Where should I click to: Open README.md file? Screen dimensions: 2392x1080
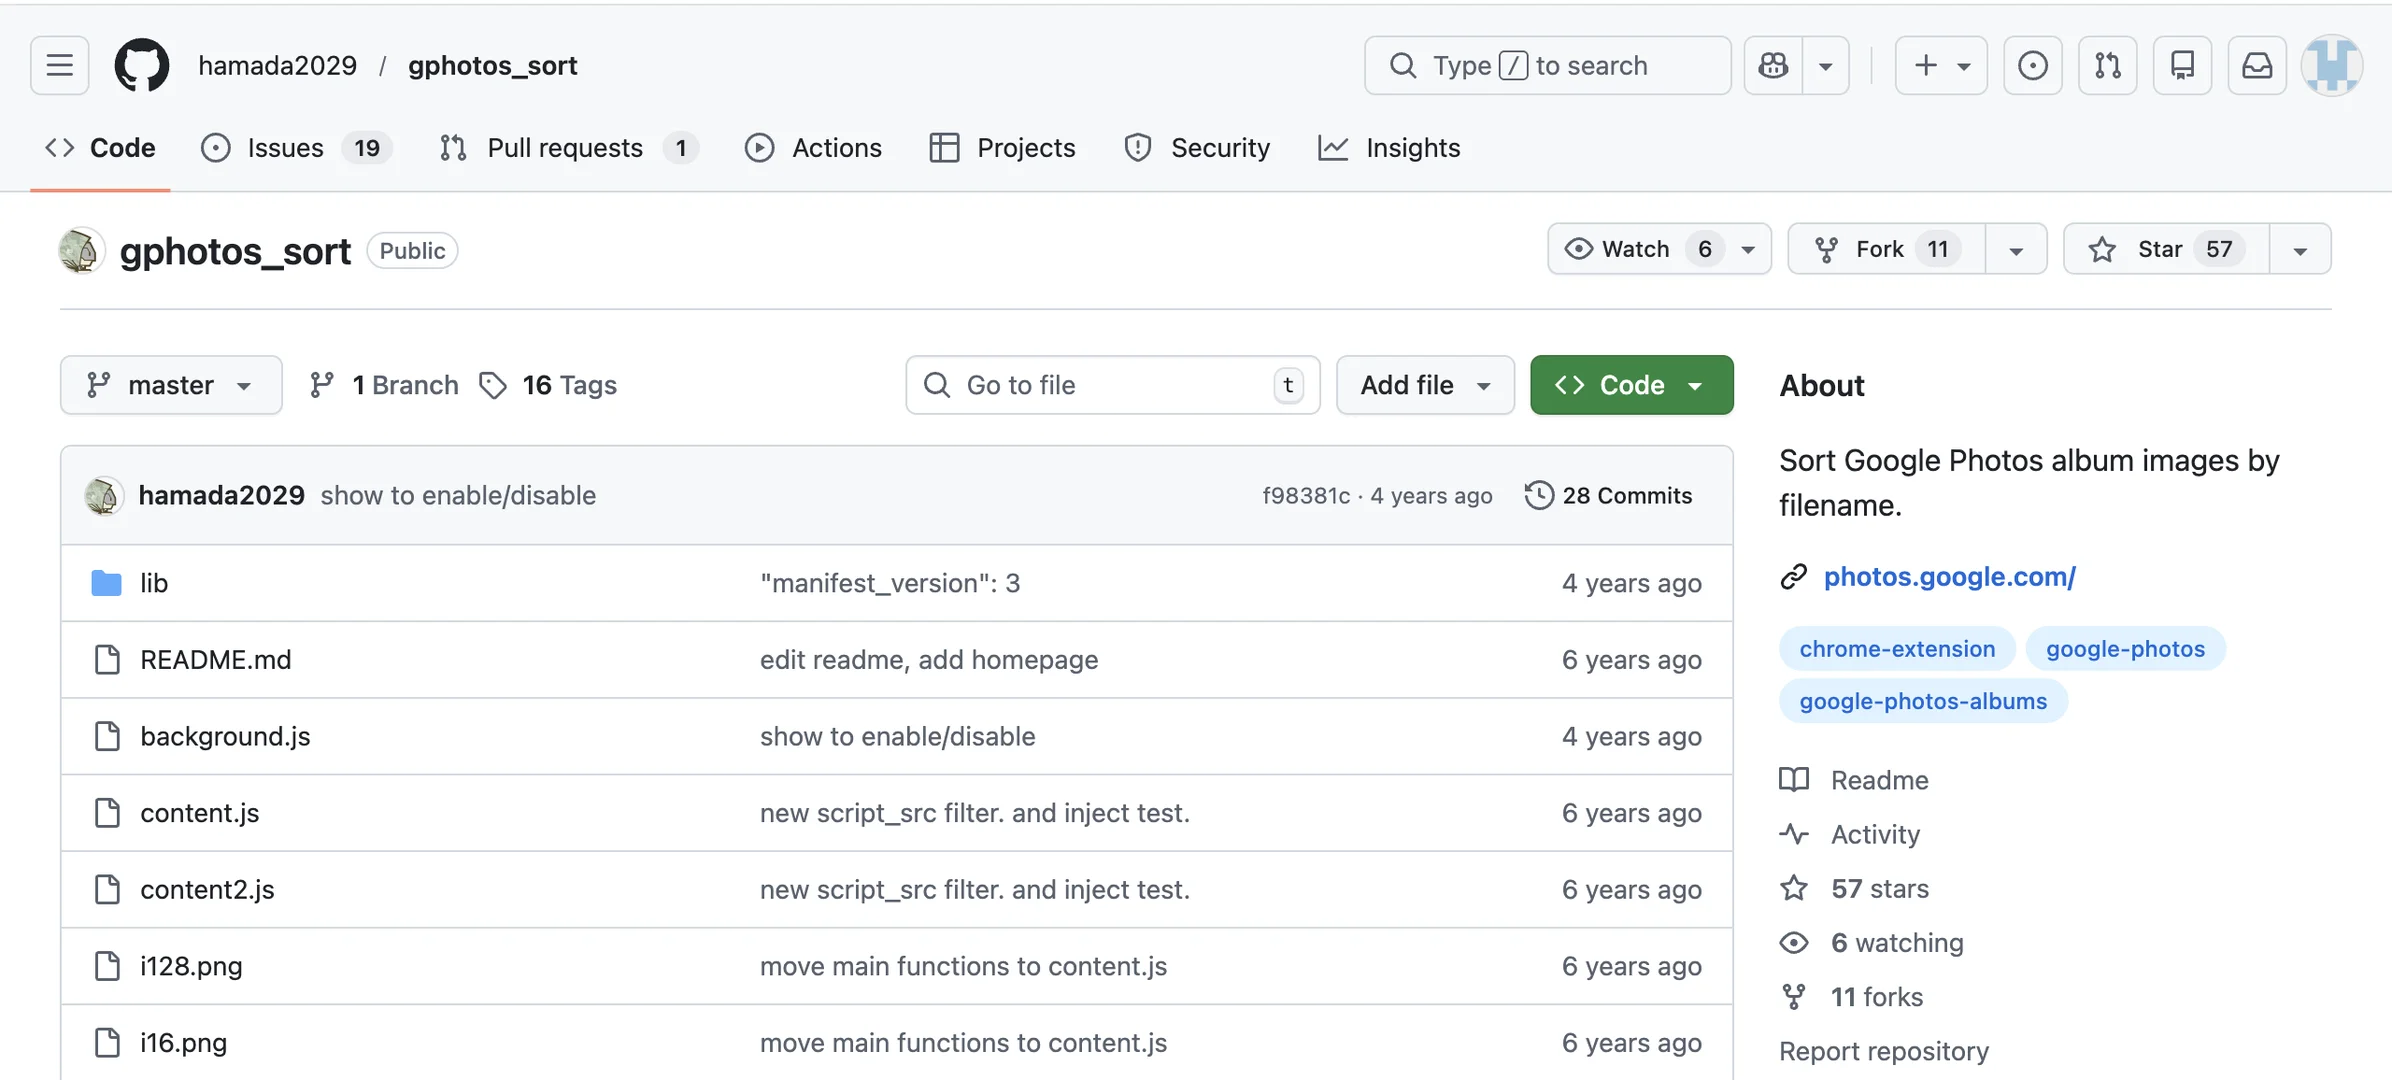(216, 660)
